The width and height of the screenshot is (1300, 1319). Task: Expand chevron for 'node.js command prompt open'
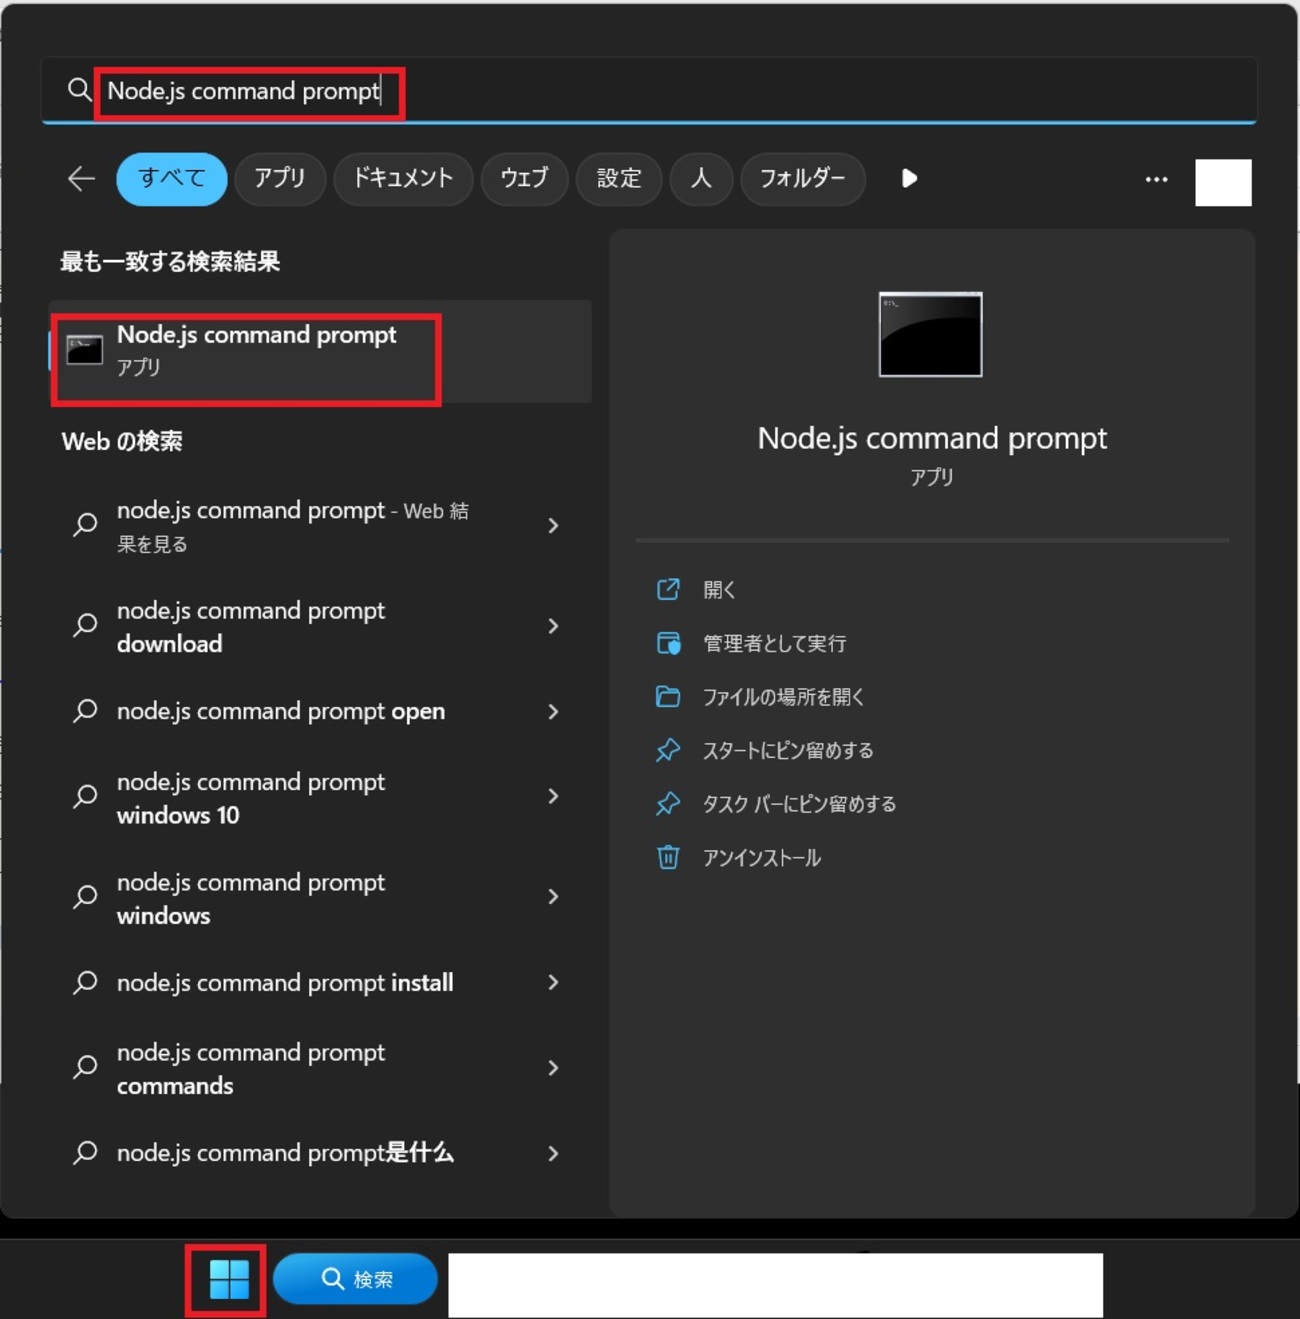[553, 711]
